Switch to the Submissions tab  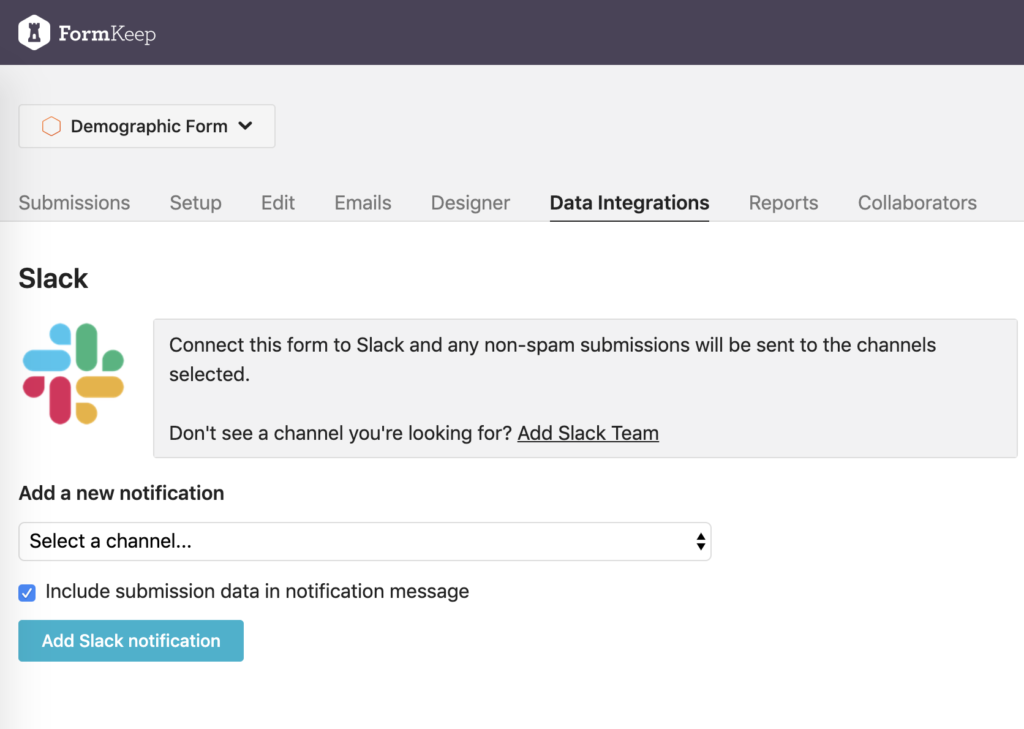(74, 203)
